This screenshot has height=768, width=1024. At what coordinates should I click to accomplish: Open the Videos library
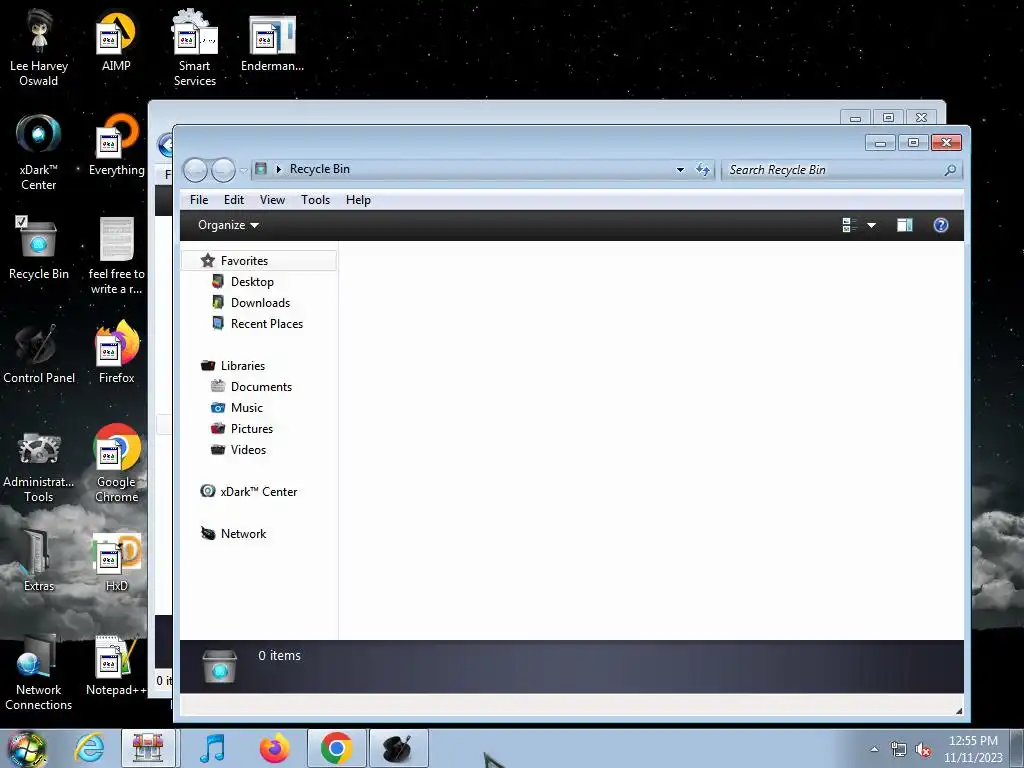coord(248,449)
